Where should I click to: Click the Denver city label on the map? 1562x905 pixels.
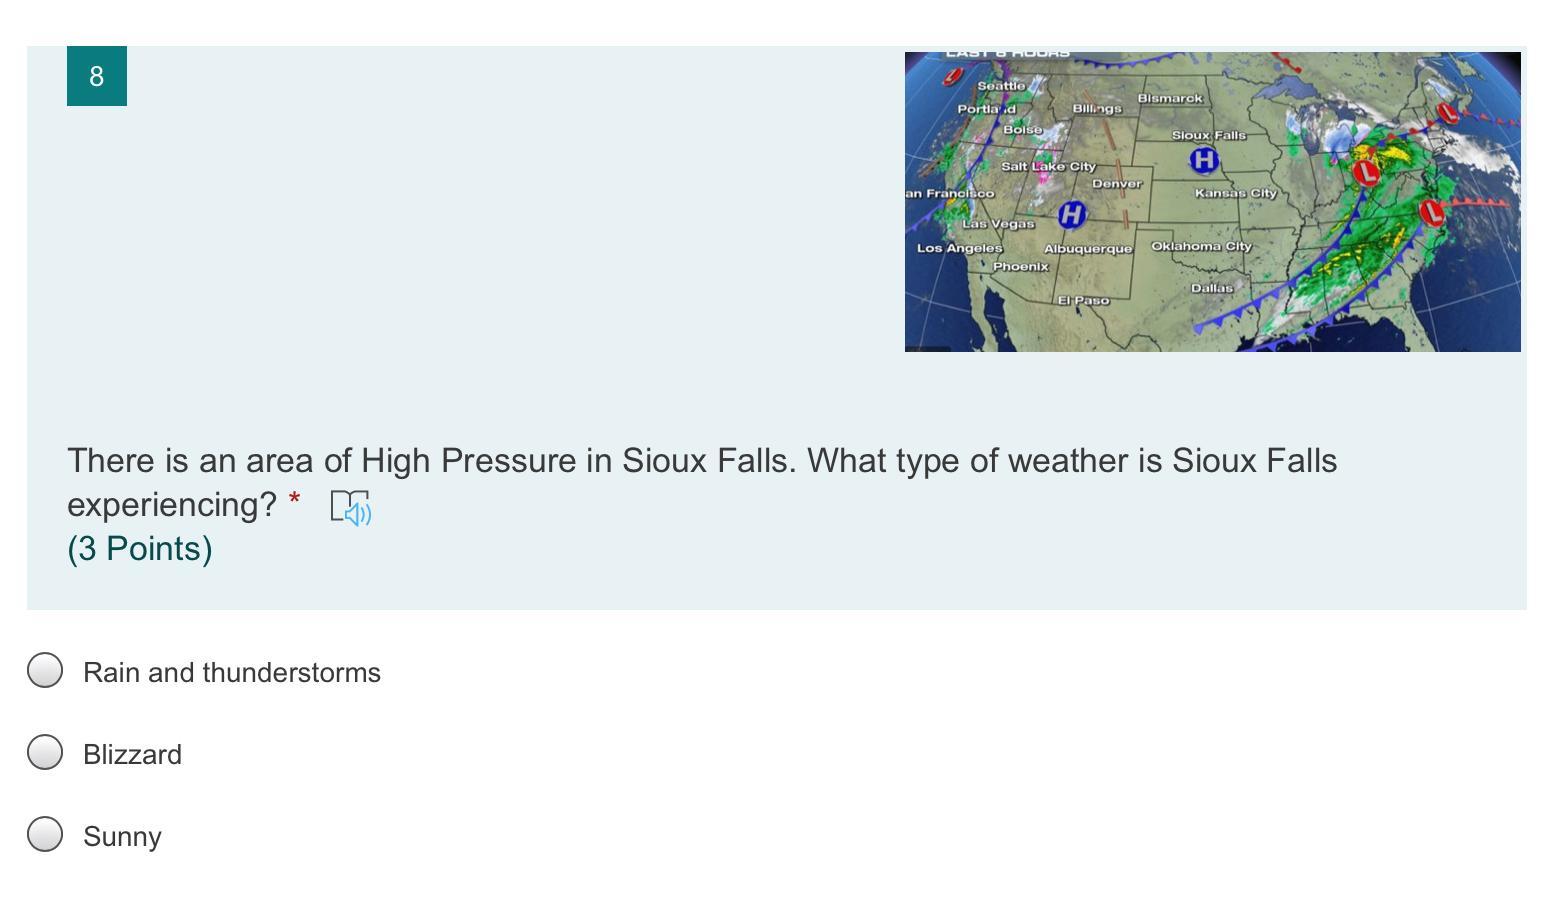pos(1116,184)
